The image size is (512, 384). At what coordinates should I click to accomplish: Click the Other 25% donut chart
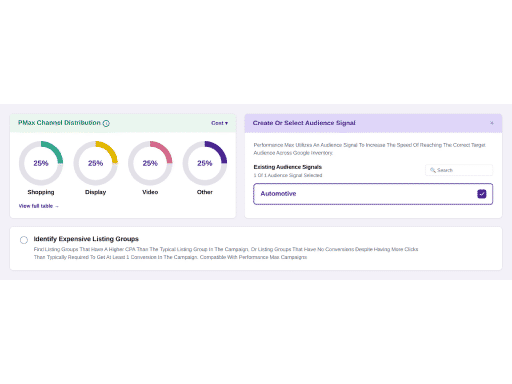[205, 163]
